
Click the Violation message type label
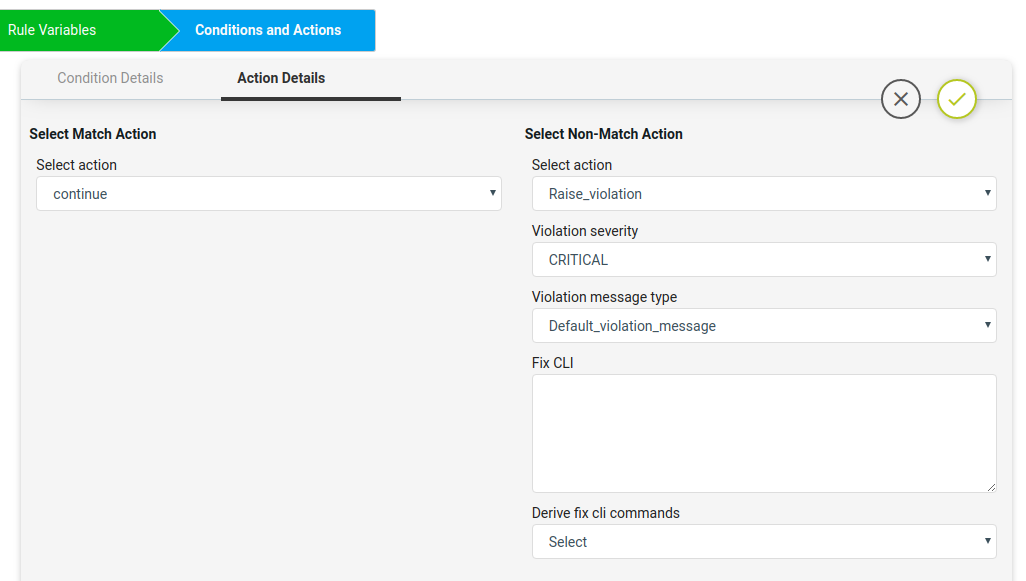click(605, 297)
